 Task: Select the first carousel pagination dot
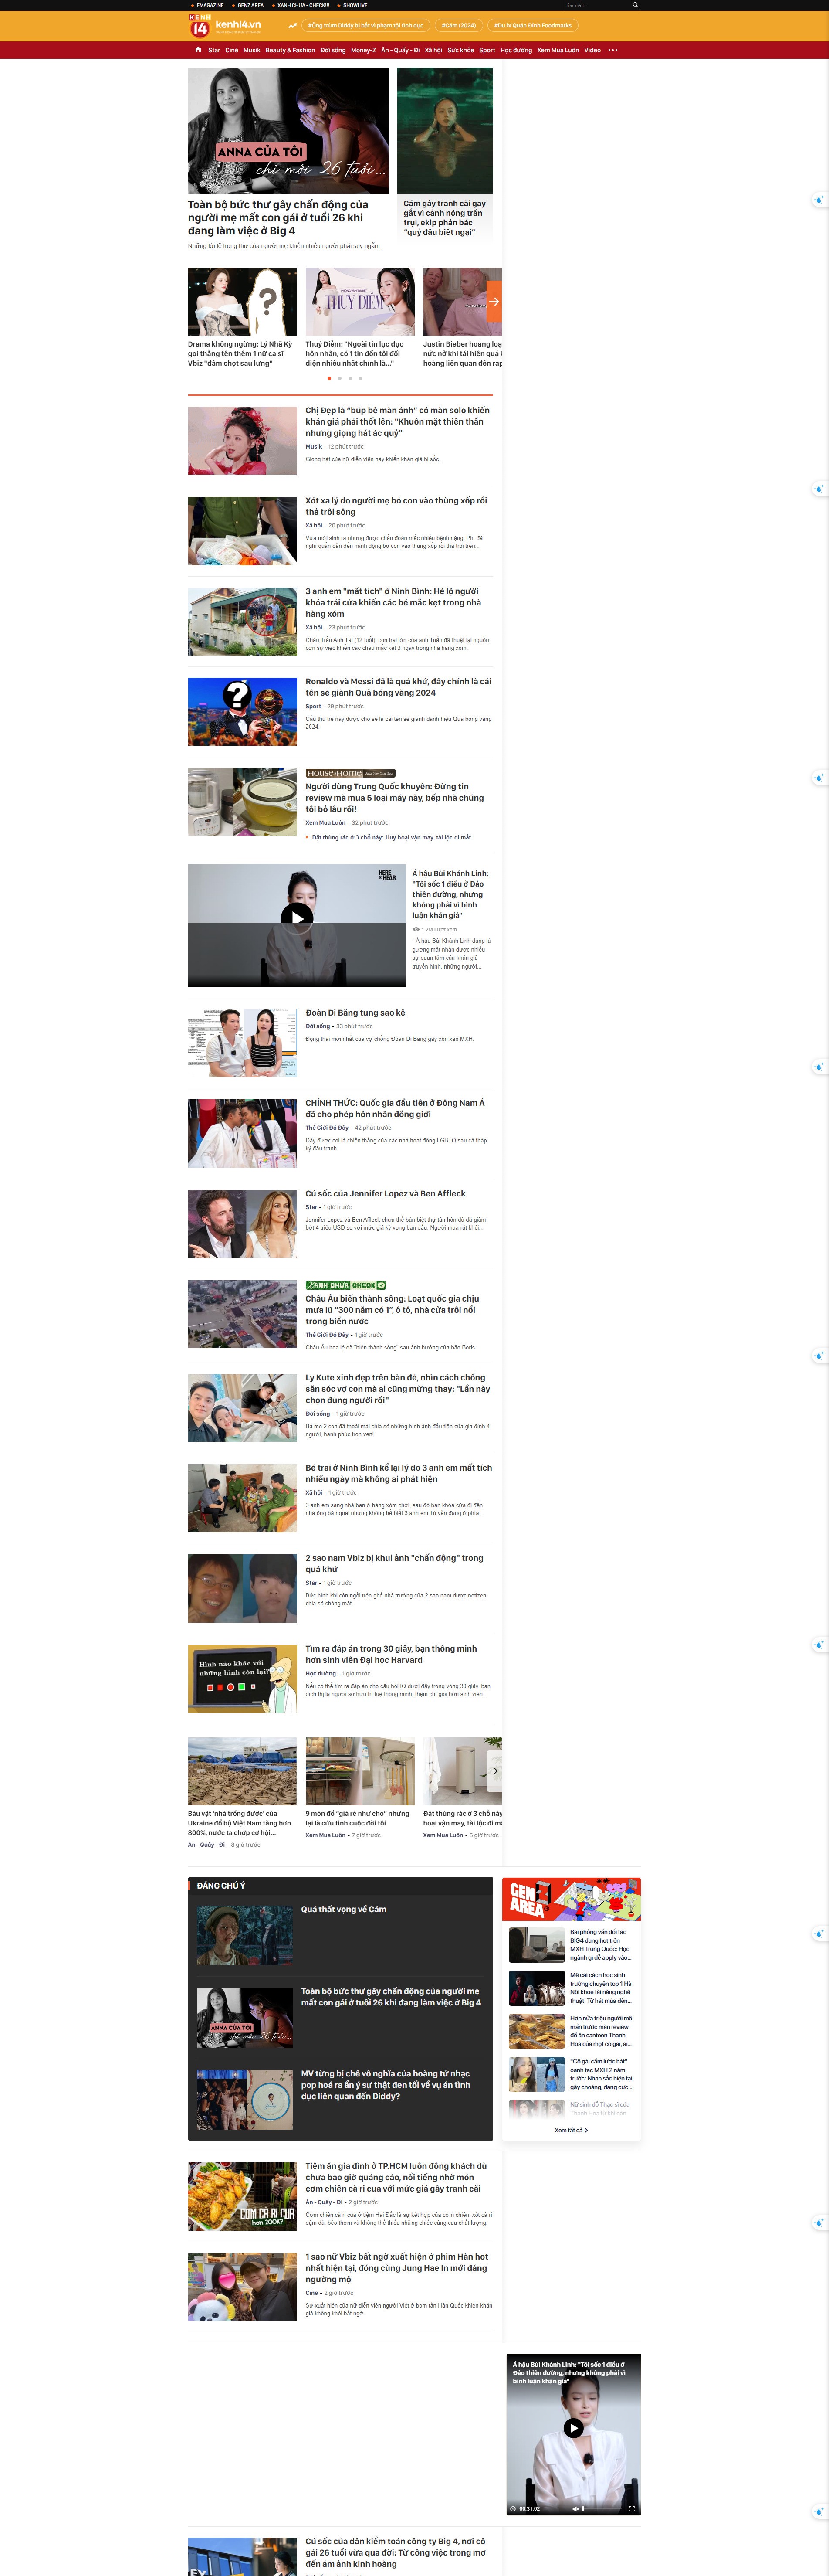329,378
